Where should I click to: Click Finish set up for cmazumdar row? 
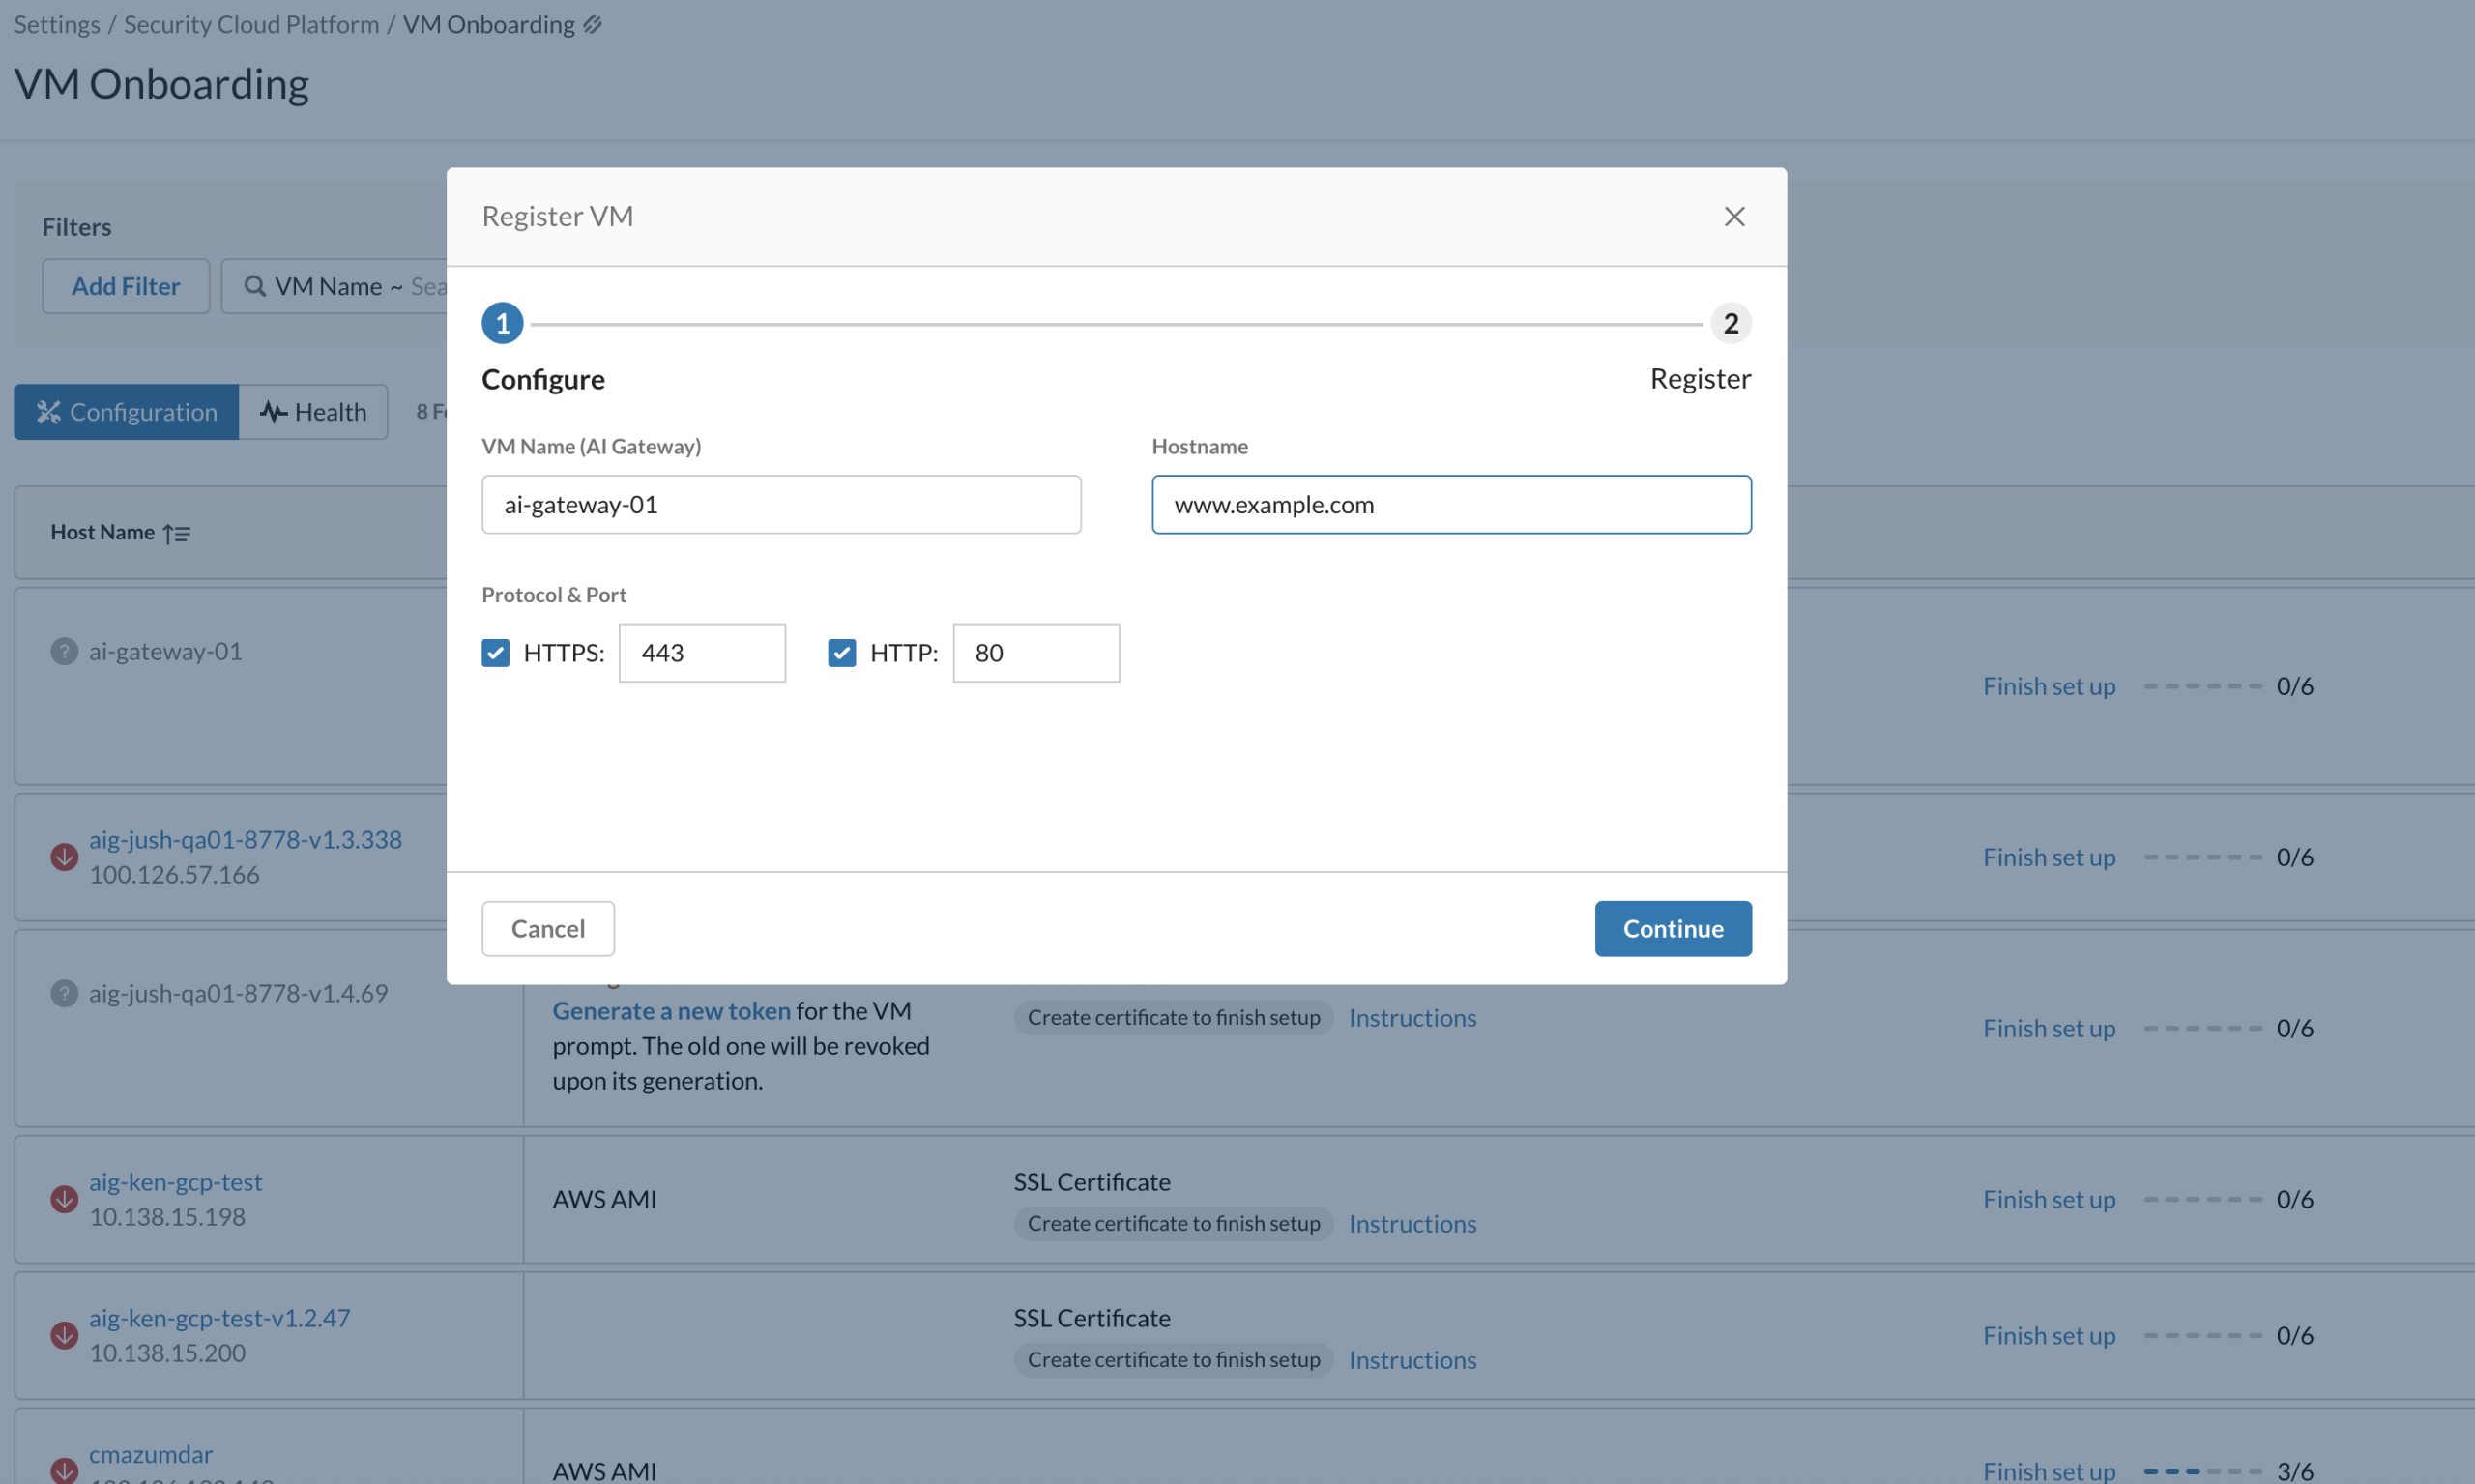pos(2049,1470)
